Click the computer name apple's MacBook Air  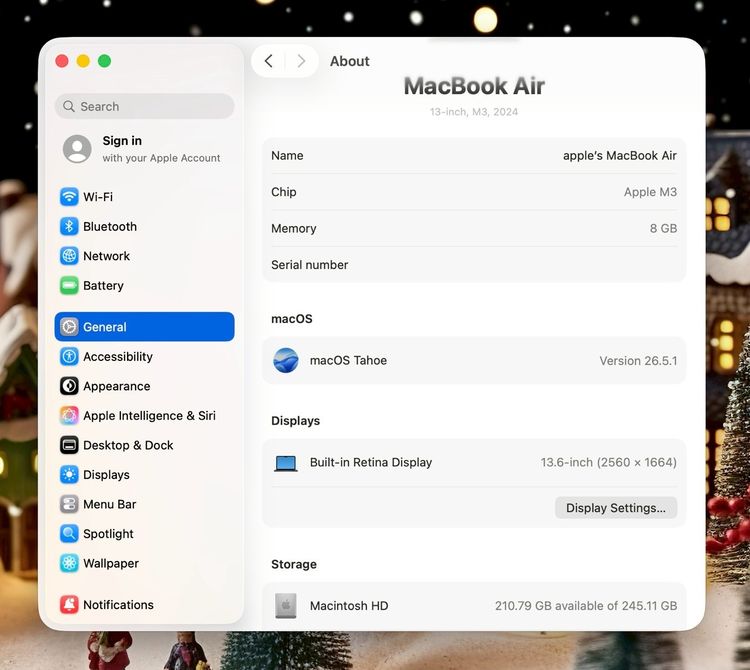[x=619, y=155]
